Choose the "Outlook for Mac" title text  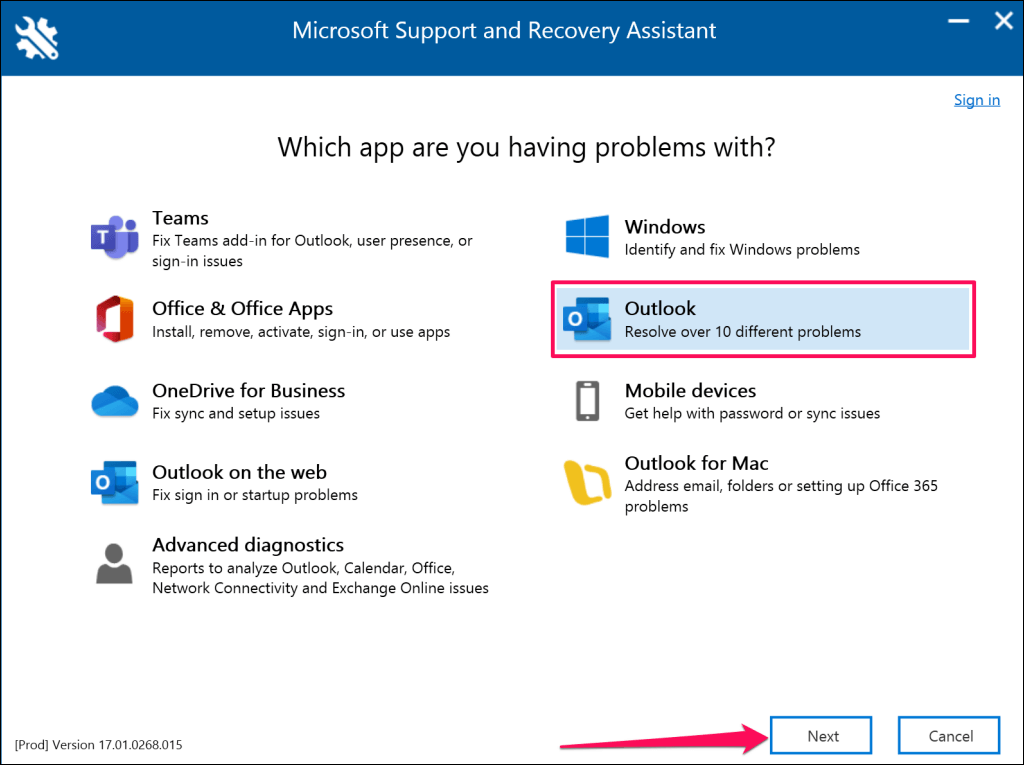point(696,463)
